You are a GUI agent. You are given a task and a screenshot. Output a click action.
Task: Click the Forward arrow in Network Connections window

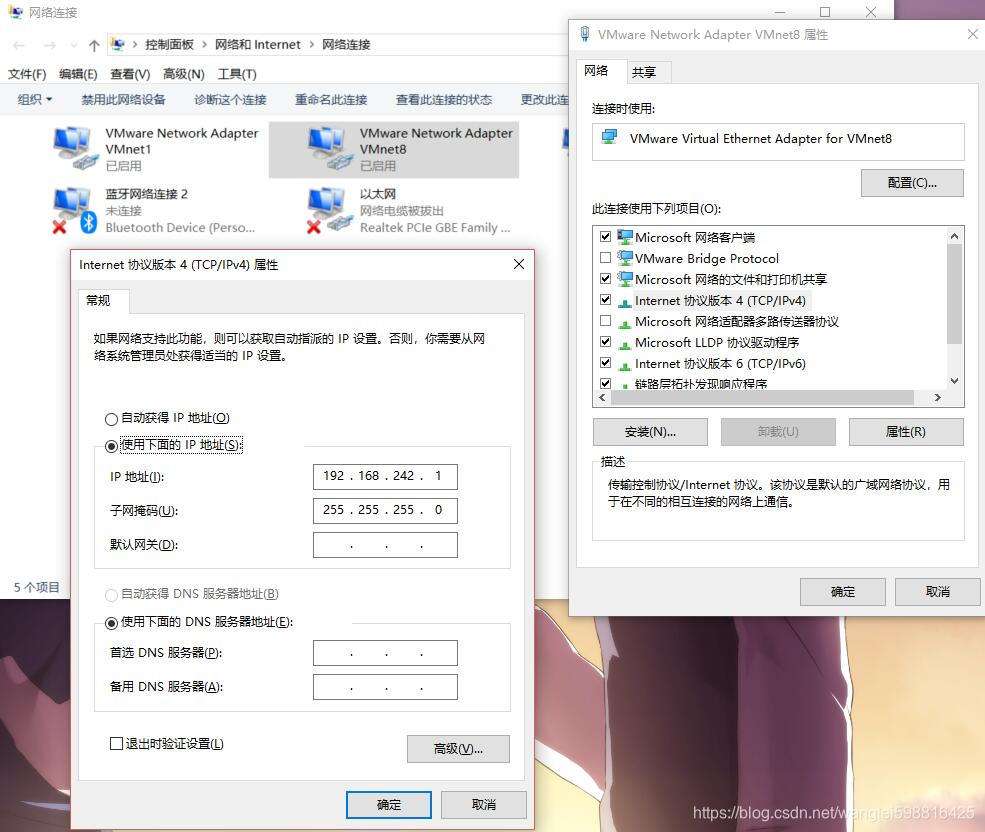[50, 45]
